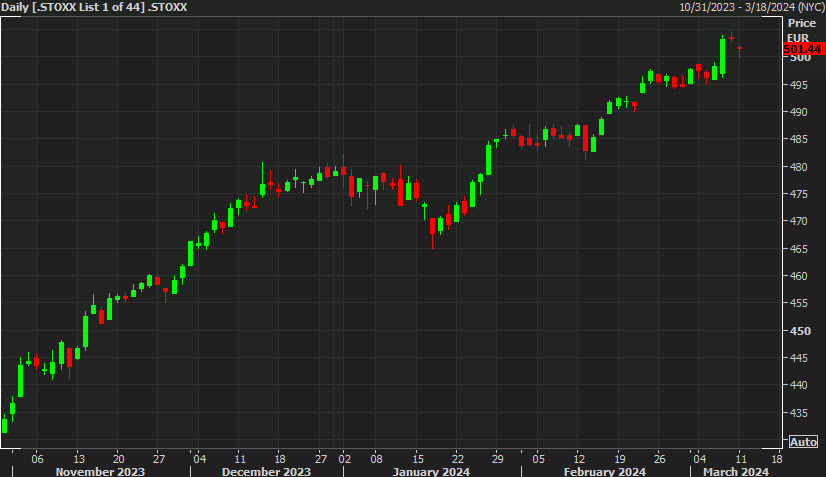
Task: Click the date range 10/31/2023 - 3/18/2024 (NYC)
Action: pyautogui.click(x=752, y=7)
